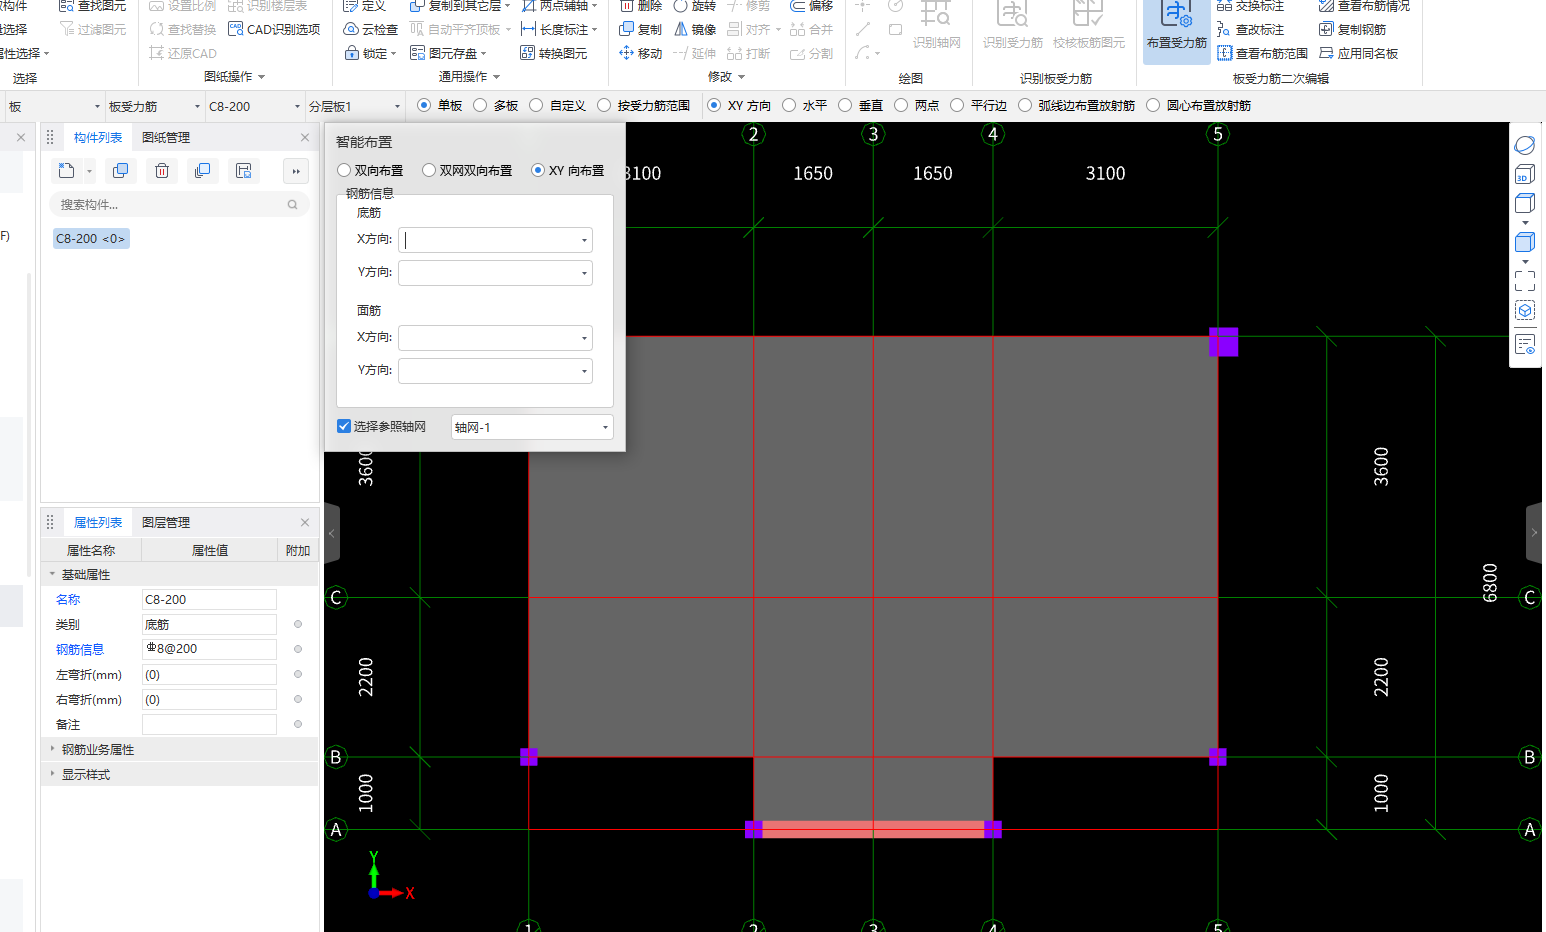
Task: Select 双网双向布置 radio option
Action: (467, 171)
